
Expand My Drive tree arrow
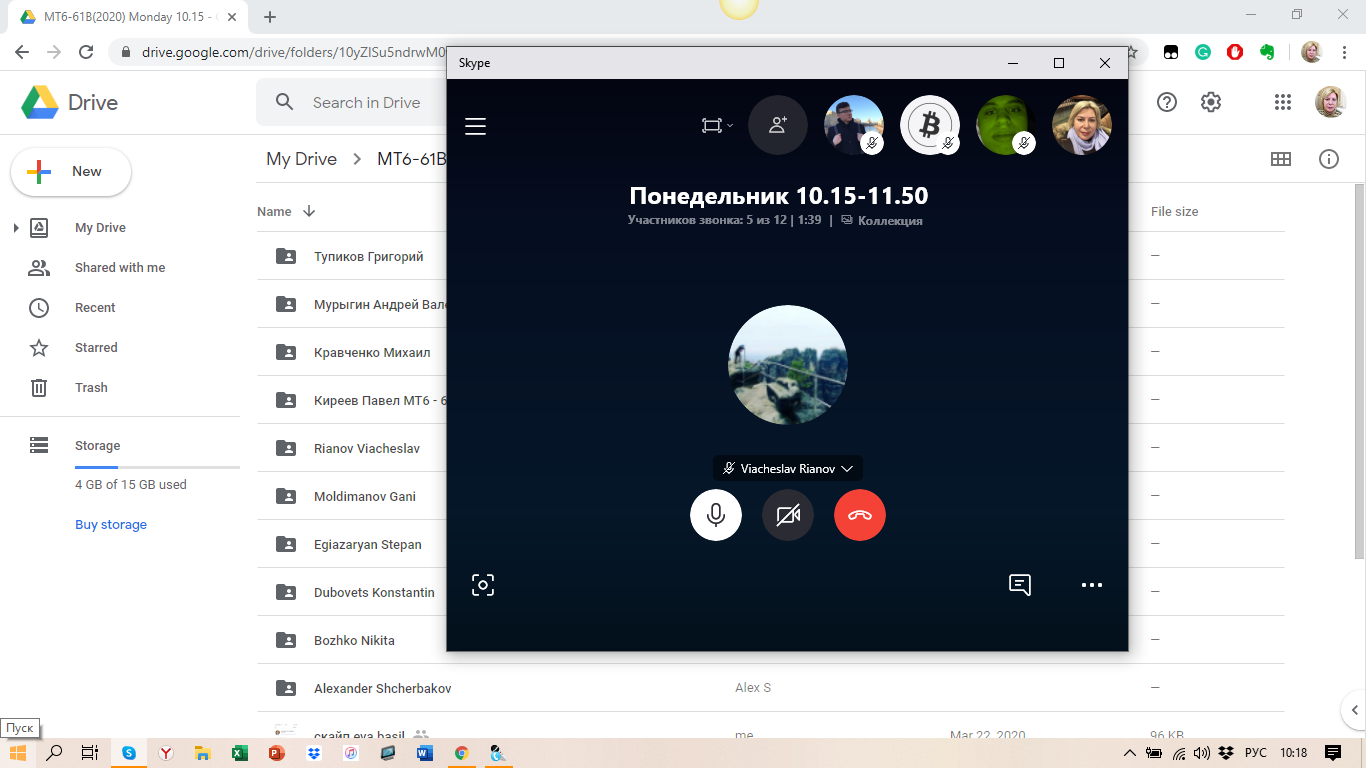[16, 228]
